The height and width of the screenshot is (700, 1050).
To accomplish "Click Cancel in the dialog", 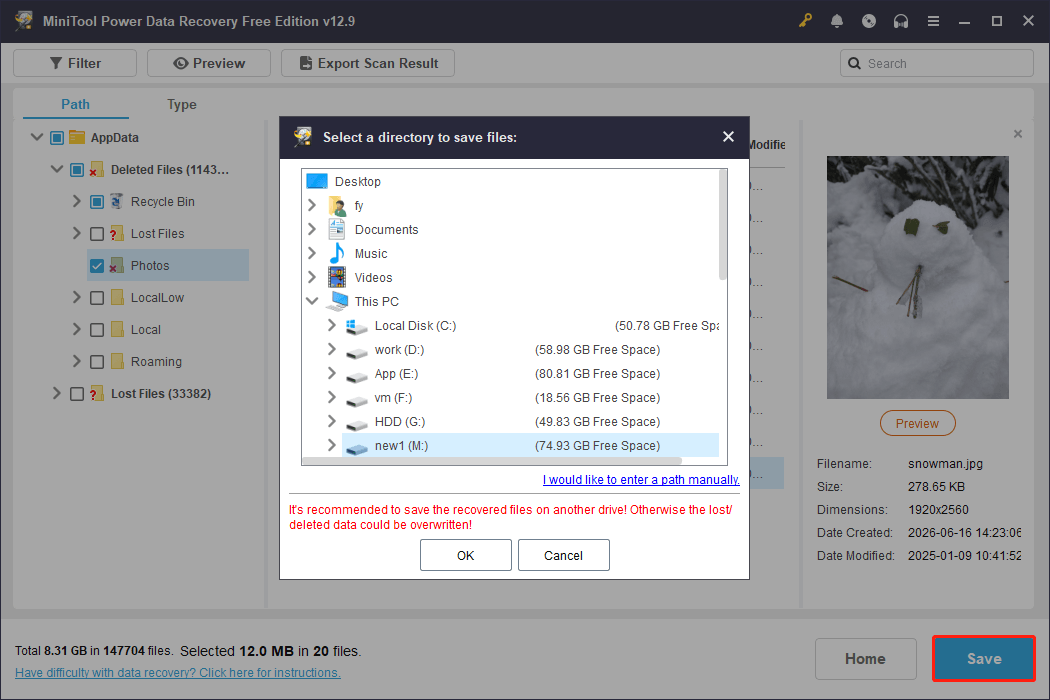I will coord(563,555).
